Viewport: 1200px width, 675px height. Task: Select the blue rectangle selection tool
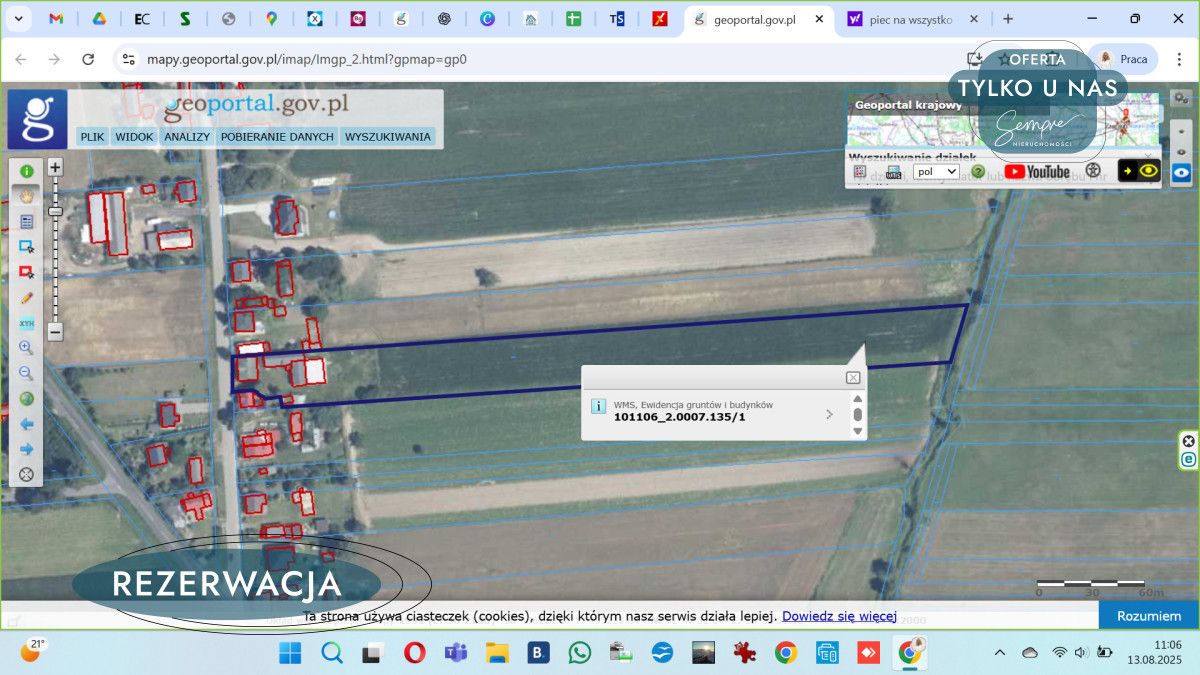coord(26,246)
